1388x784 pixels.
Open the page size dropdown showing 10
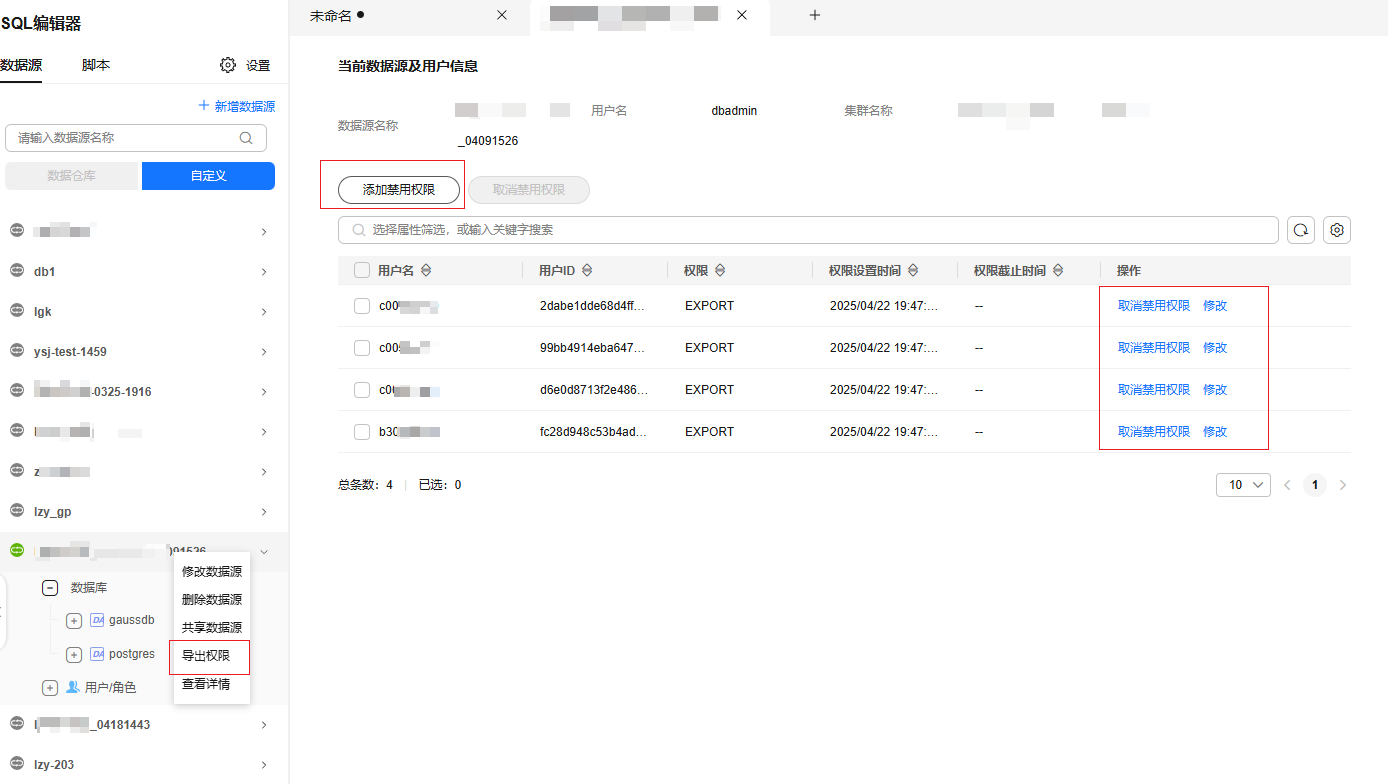pos(1243,485)
